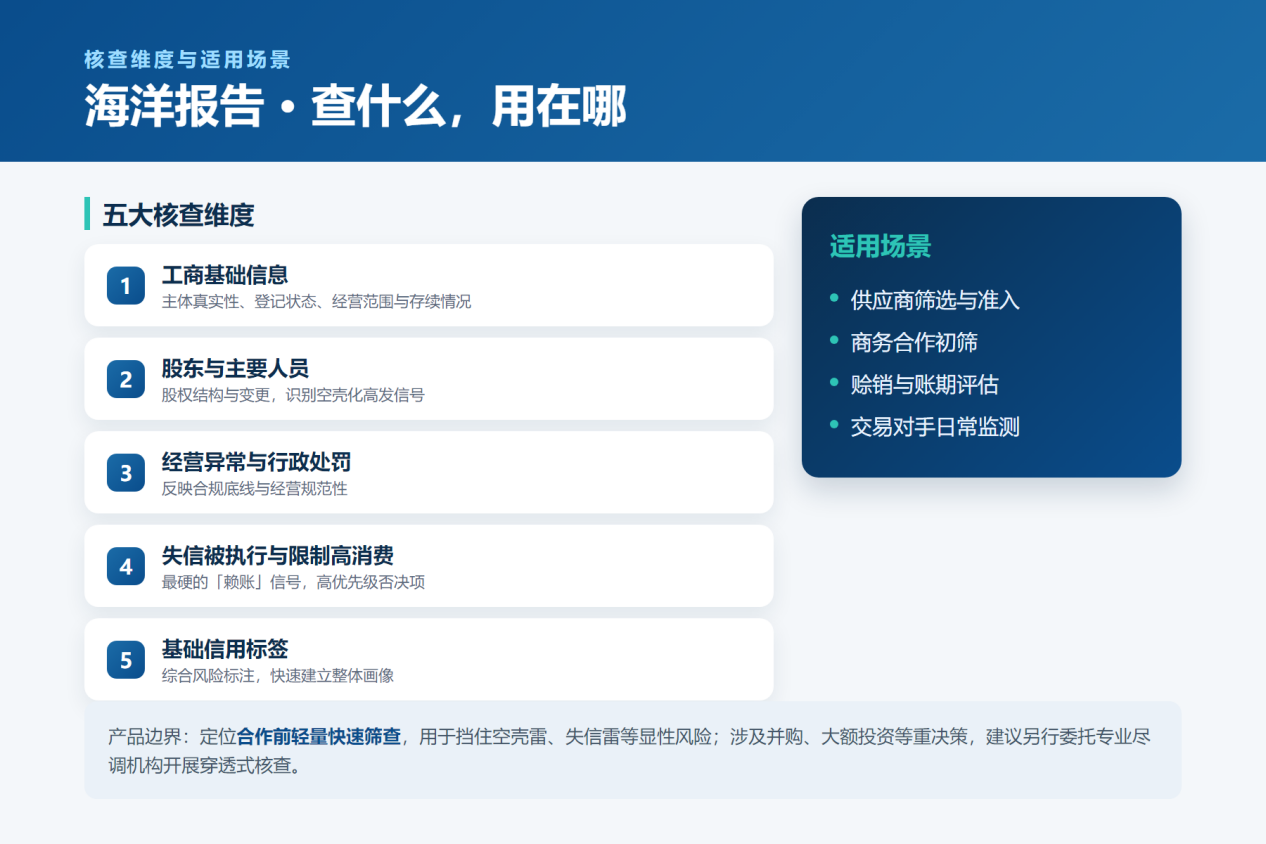Viewport: 1266px width, 844px height.
Task: Select the description "最硬的「赖账」信号，高优先级否决项"
Action: [x=293, y=582]
